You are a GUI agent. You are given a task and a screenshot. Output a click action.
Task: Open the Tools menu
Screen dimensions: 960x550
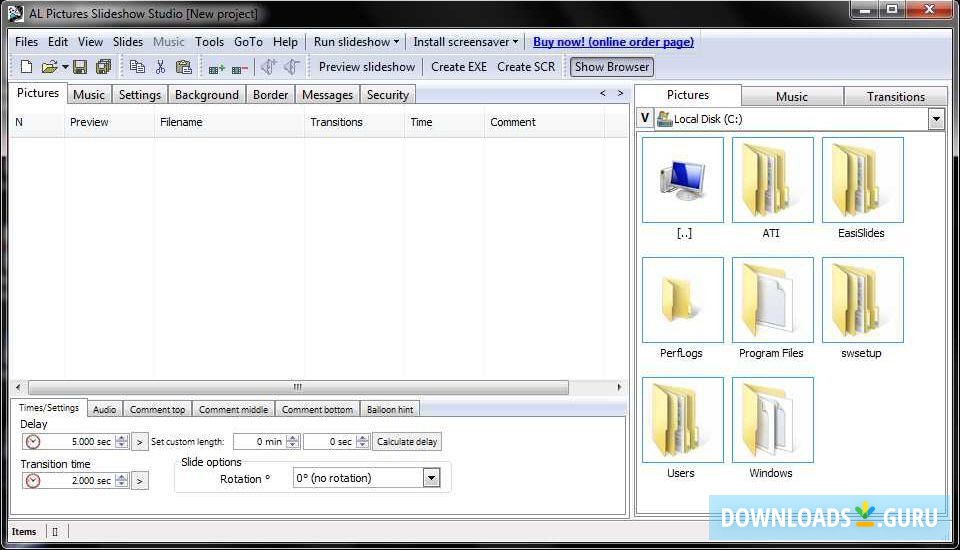coord(209,42)
